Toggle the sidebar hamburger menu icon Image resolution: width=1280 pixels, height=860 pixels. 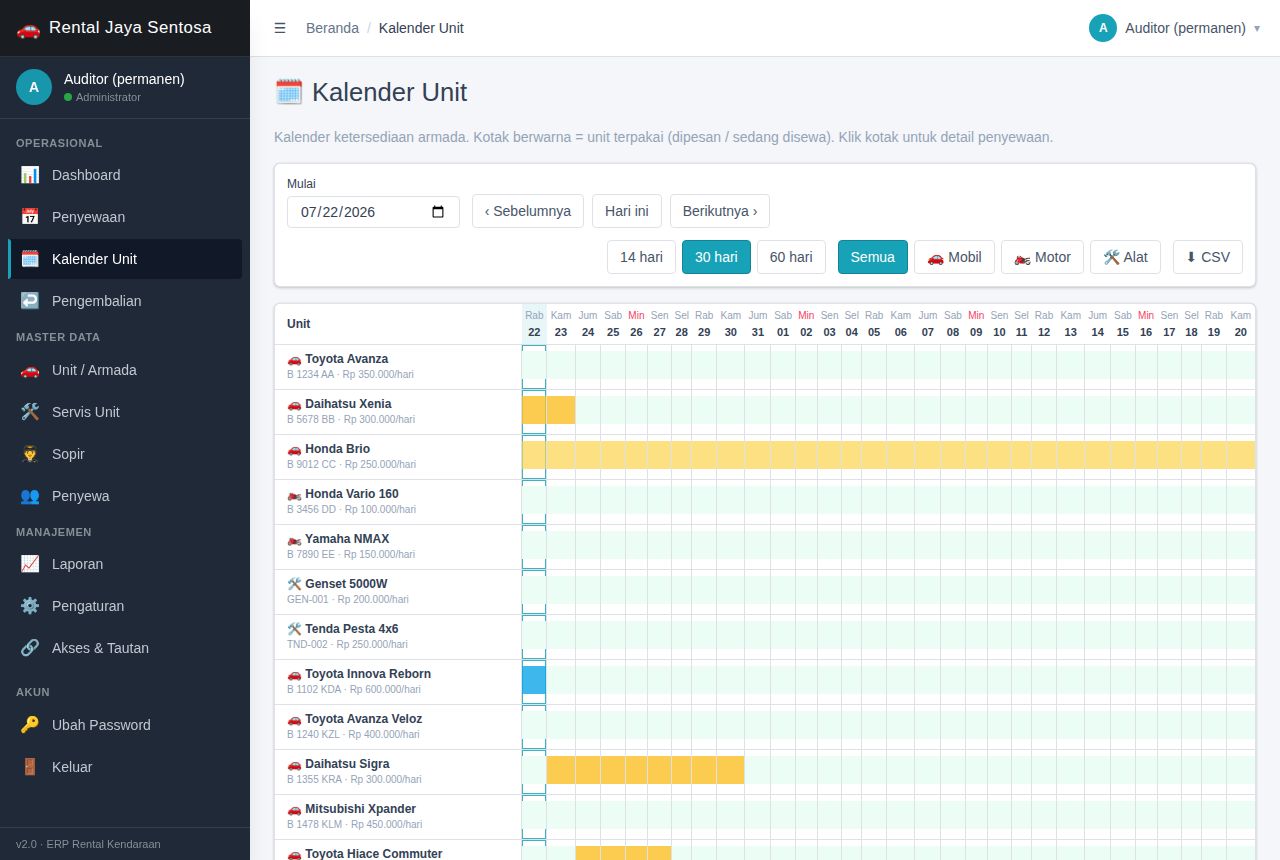click(x=280, y=28)
